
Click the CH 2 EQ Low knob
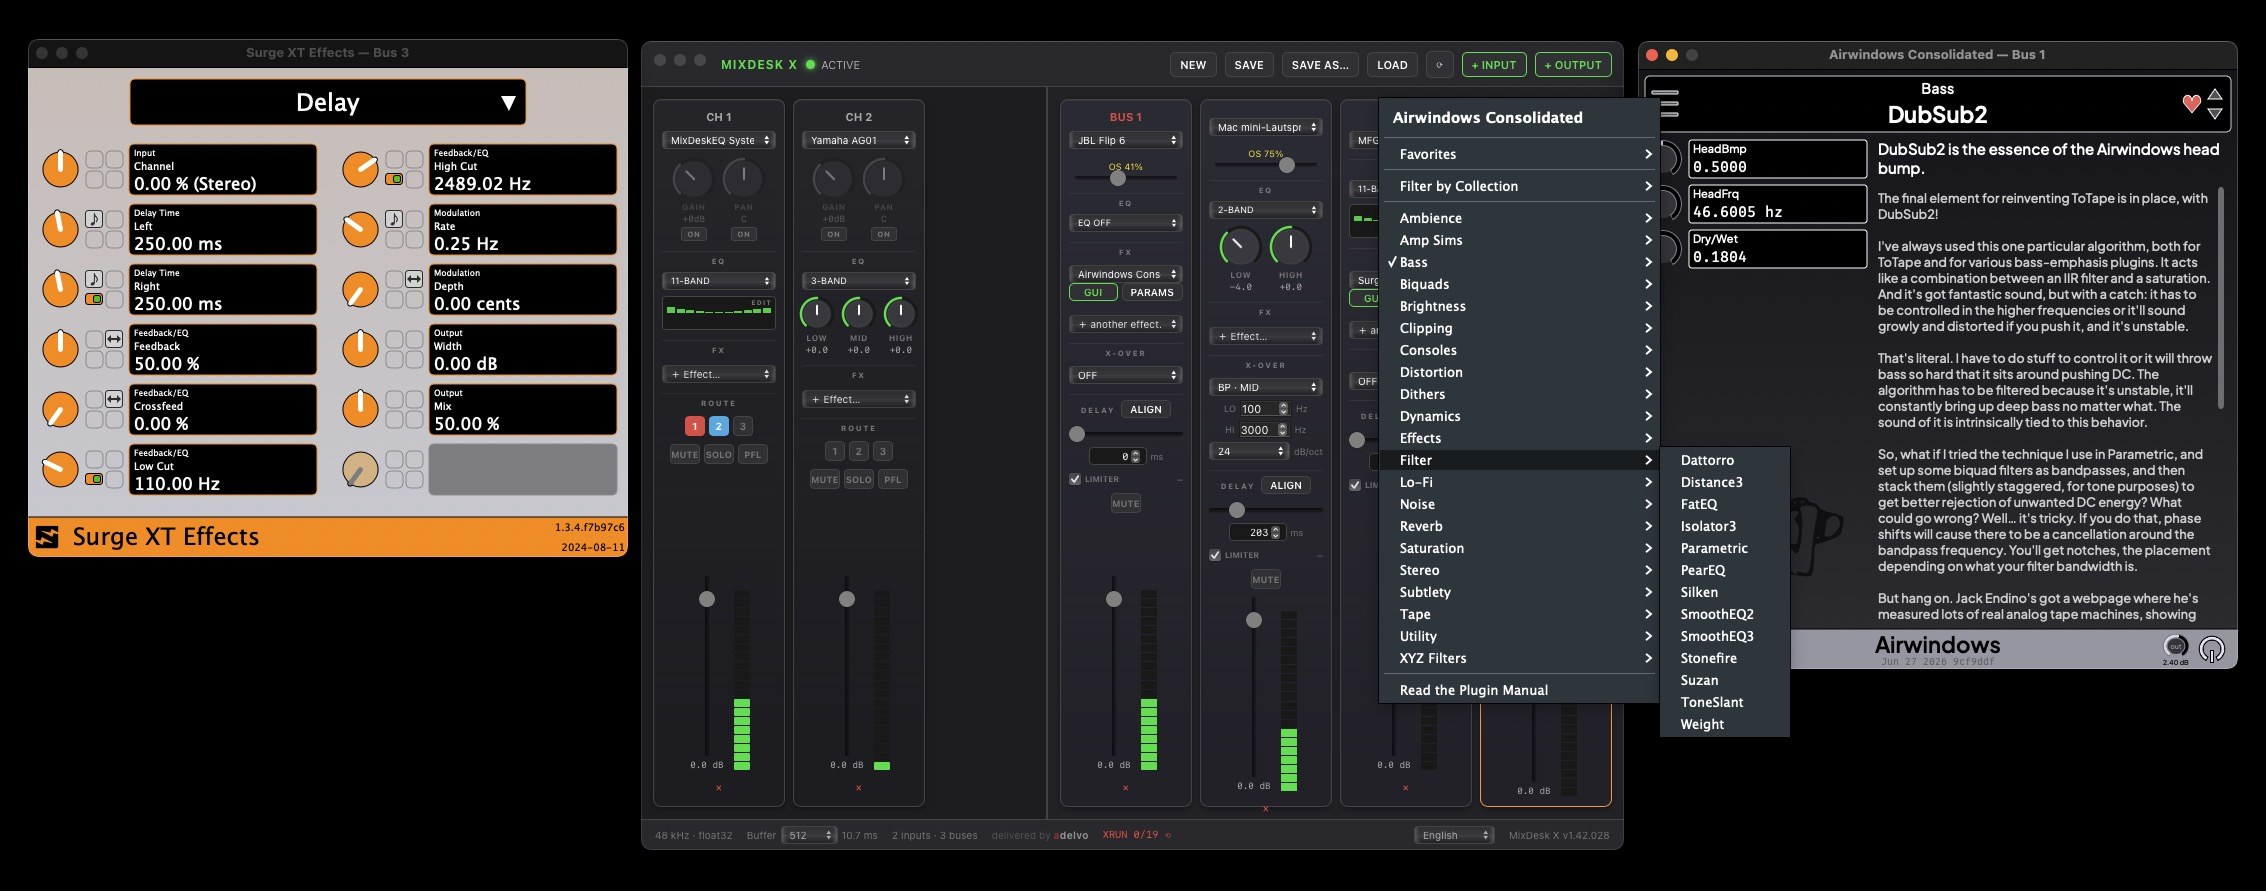click(x=816, y=313)
